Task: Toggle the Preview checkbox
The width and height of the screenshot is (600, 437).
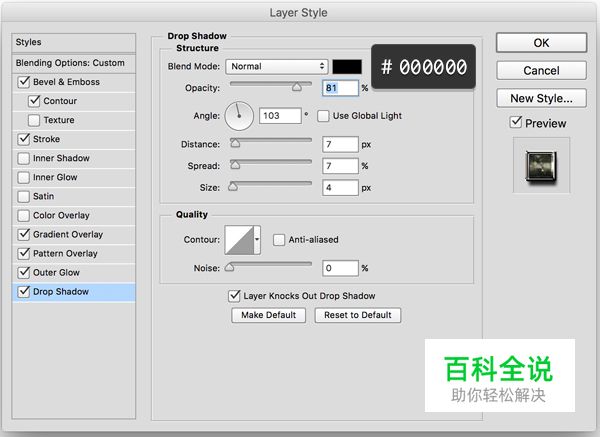Action: [x=516, y=123]
